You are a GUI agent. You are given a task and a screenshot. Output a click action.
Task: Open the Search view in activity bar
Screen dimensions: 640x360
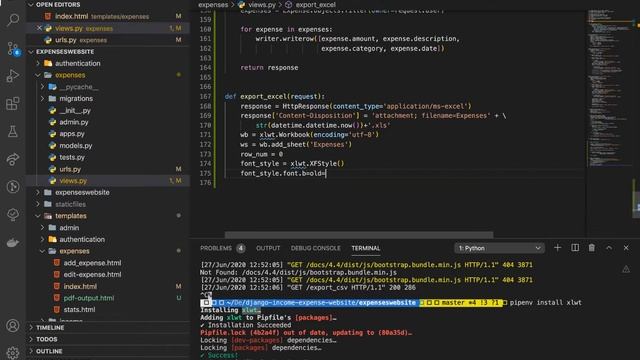[13, 20]
